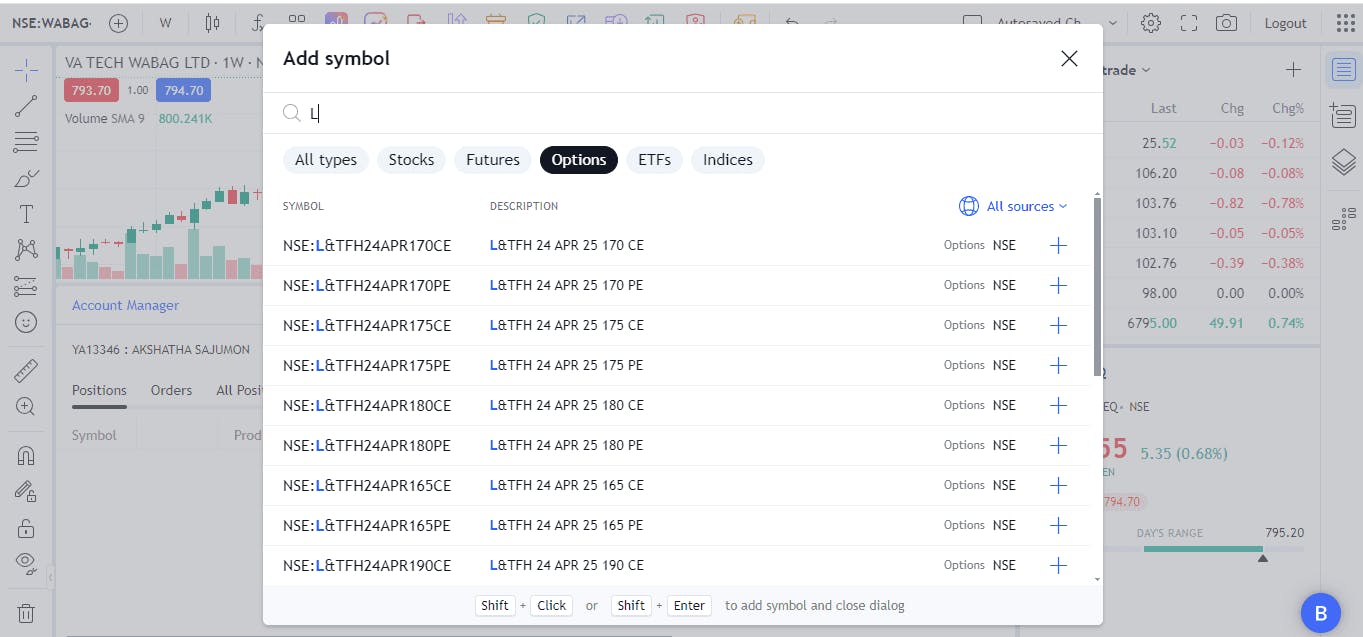Add NSE:L&TFH24APR170PE with its plus icon
The height and width of the screenshot is (637, 1363).
pos(1058,285)
